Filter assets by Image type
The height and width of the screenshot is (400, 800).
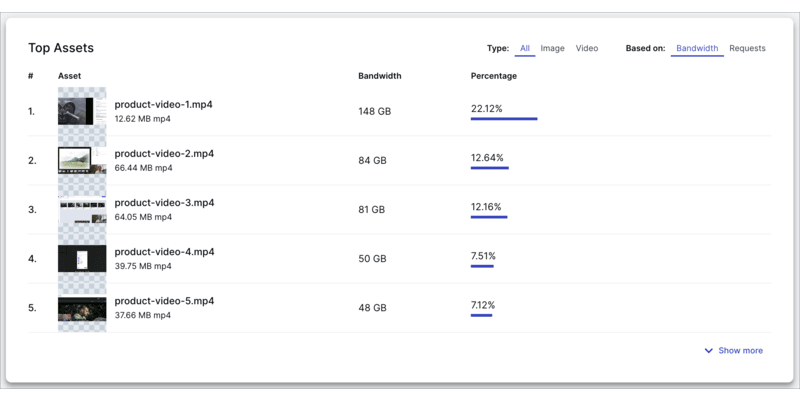(553, 48)
